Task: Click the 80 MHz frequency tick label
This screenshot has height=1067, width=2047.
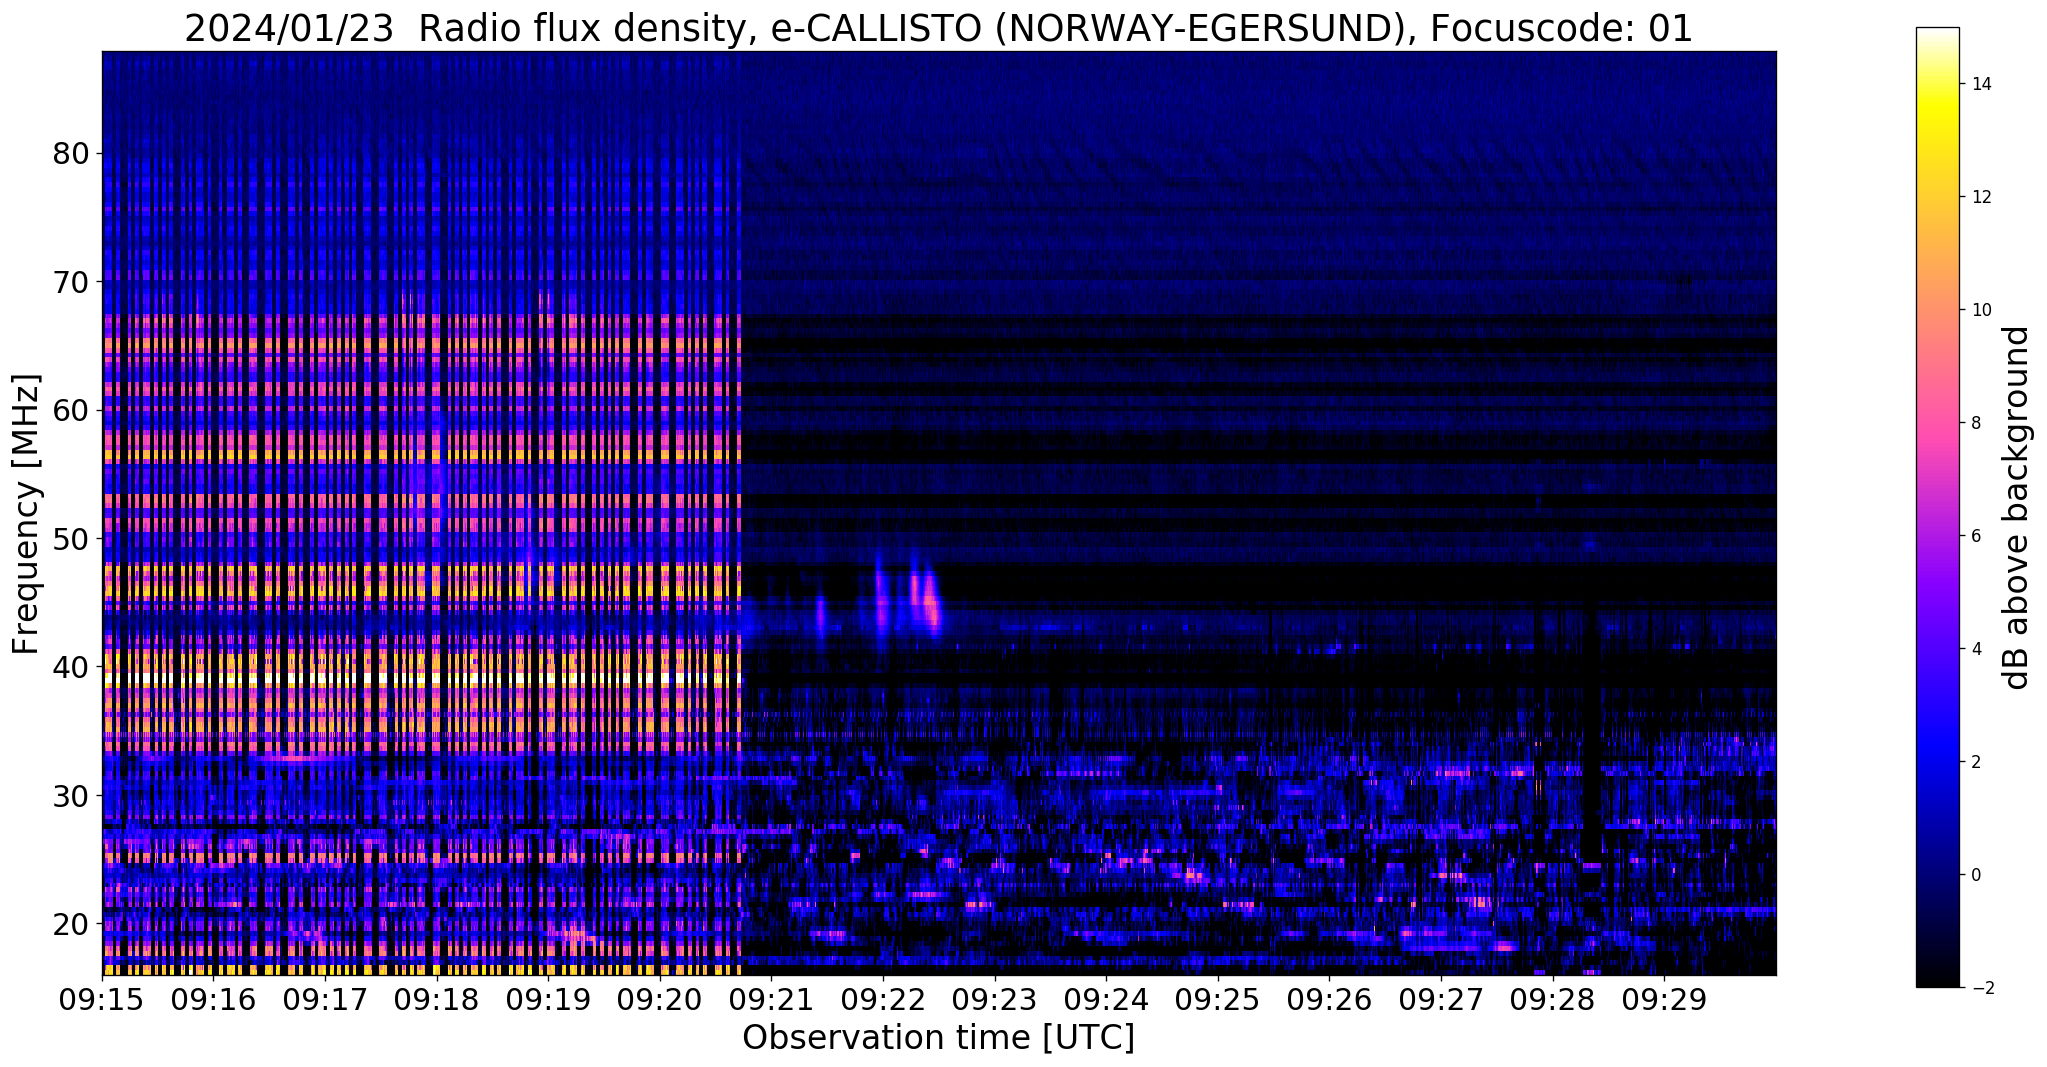Action: click(71, 153)
